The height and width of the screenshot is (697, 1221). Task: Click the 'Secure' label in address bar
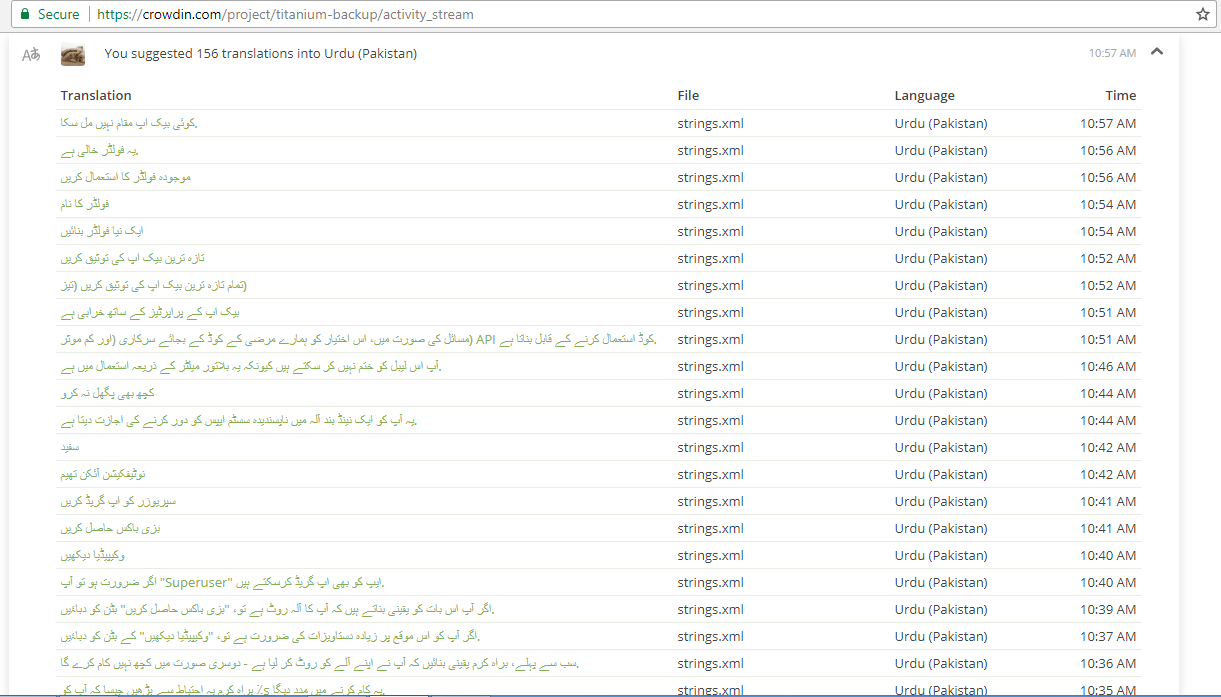(x=58, y=15)
